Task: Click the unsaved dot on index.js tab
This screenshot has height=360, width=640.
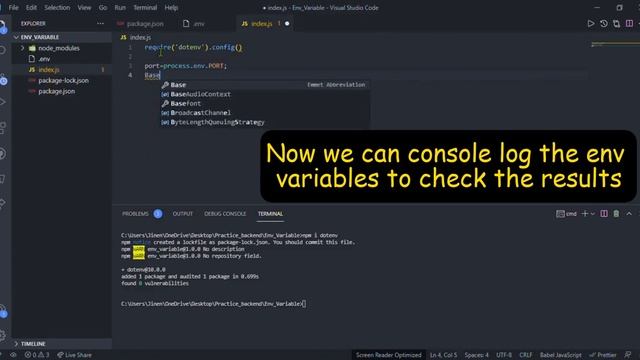Action: [x=287, y=24]
